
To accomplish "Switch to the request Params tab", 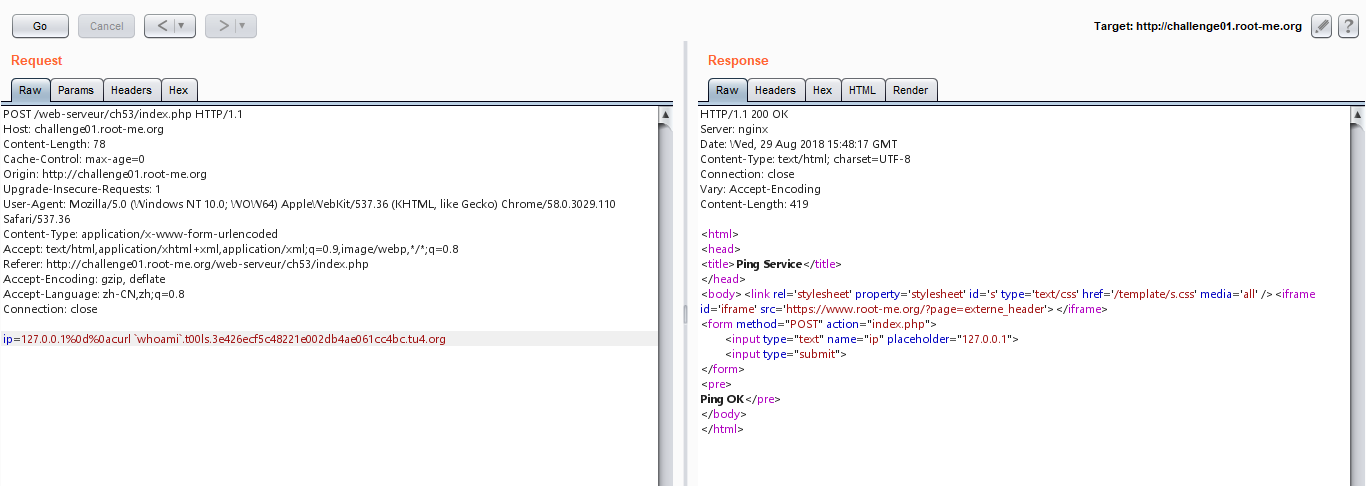I will [76, 90].
